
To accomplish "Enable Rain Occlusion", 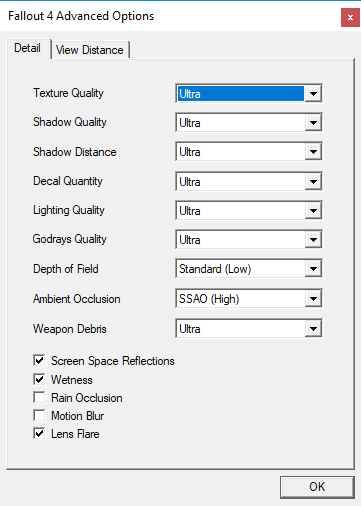I will (x=39, y=397).
